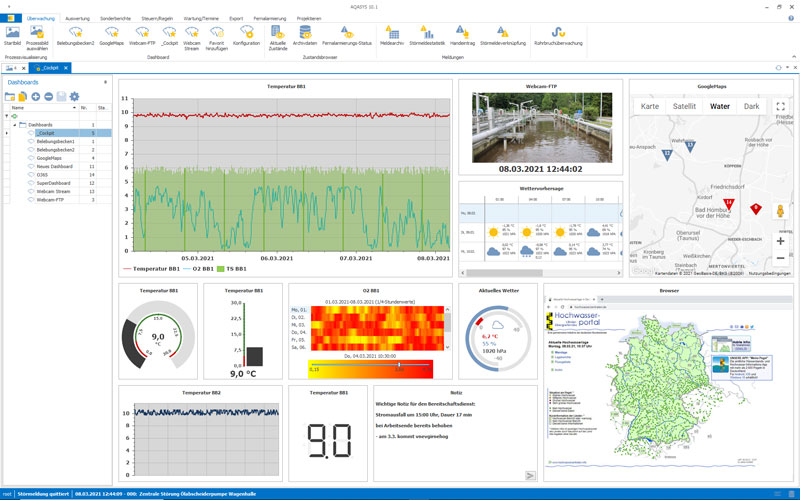Click map marker 14 near Bad Homburg
The image size is (800, 500).
click(729, 205)
